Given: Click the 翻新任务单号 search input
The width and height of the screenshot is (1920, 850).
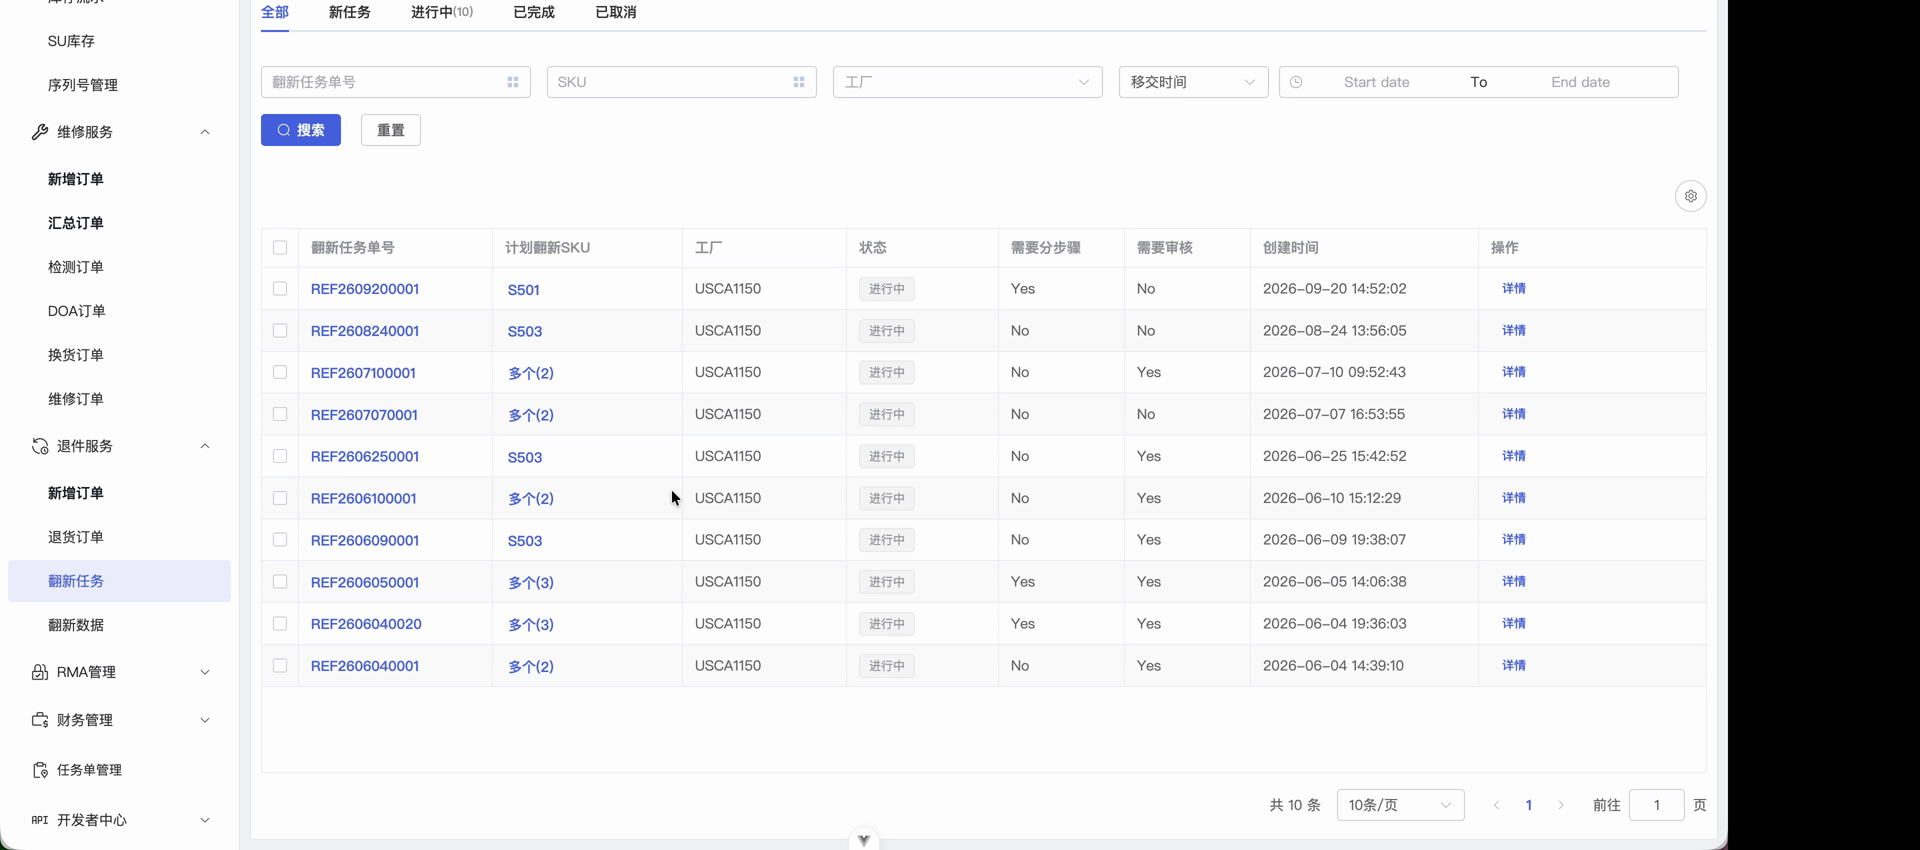Looking at the screenshot, I should [x=396, y=82].
